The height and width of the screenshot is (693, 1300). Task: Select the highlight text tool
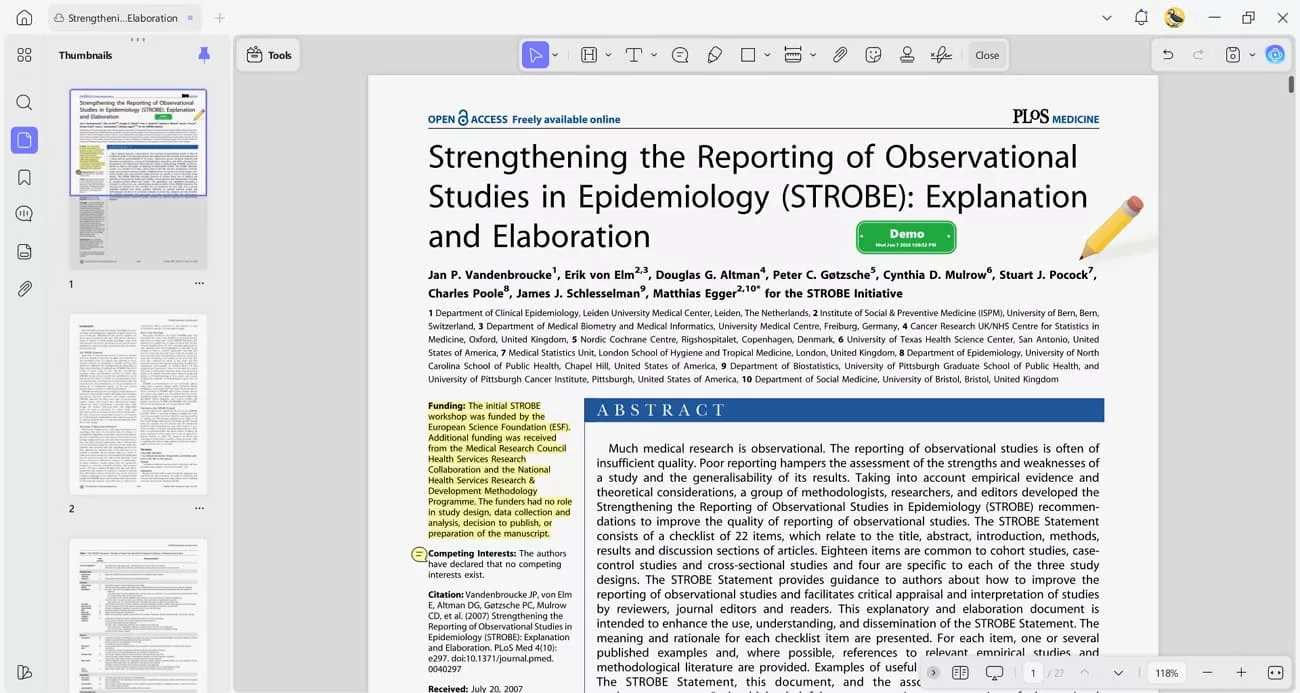(x=589, y=55)
